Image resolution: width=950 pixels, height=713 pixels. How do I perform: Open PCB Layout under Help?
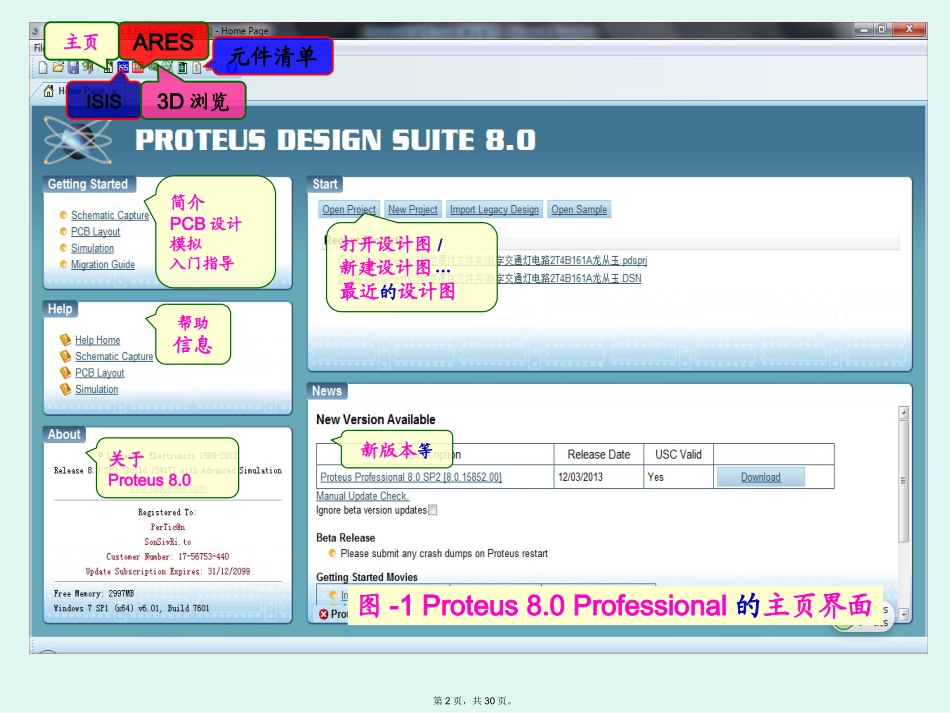click(x=99, y=373)
